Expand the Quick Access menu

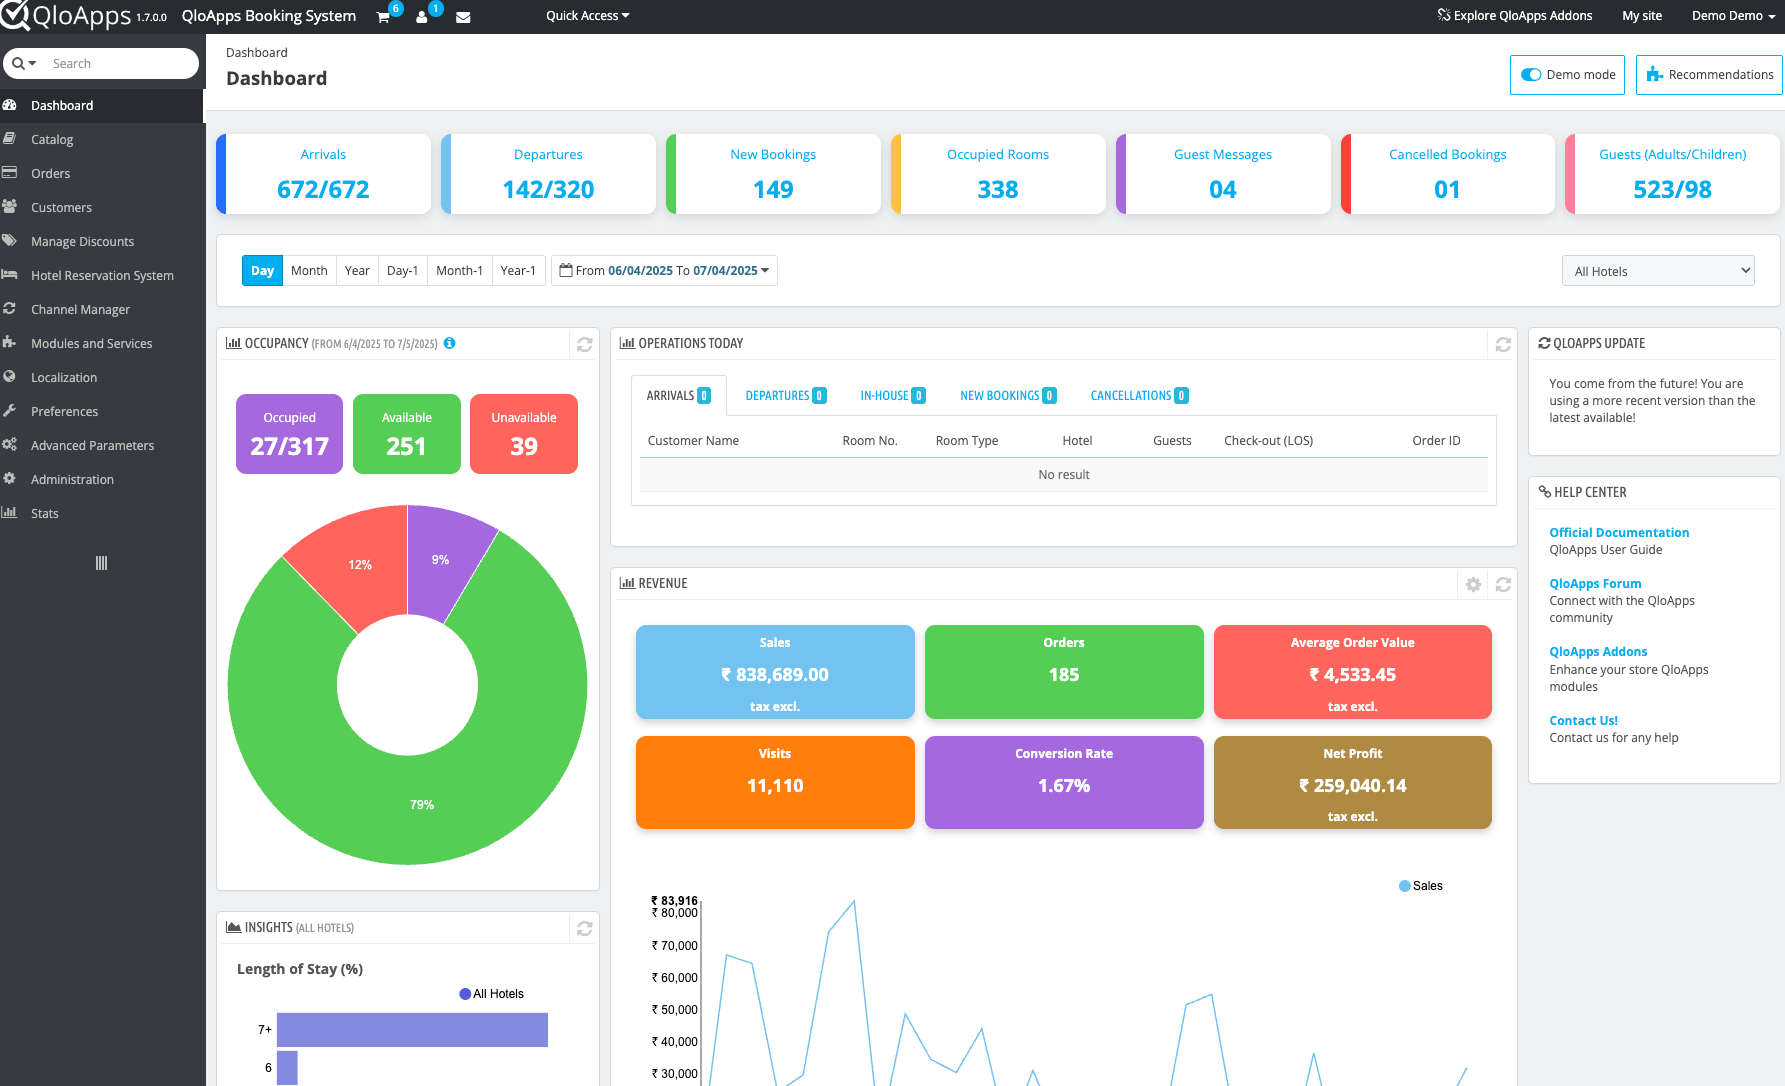click(587, 16)
